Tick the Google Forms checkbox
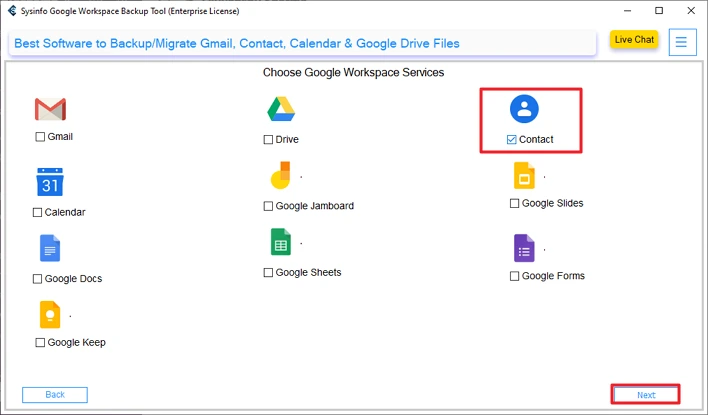The width and height of the screenshot is (708, 415). (514, 276)
